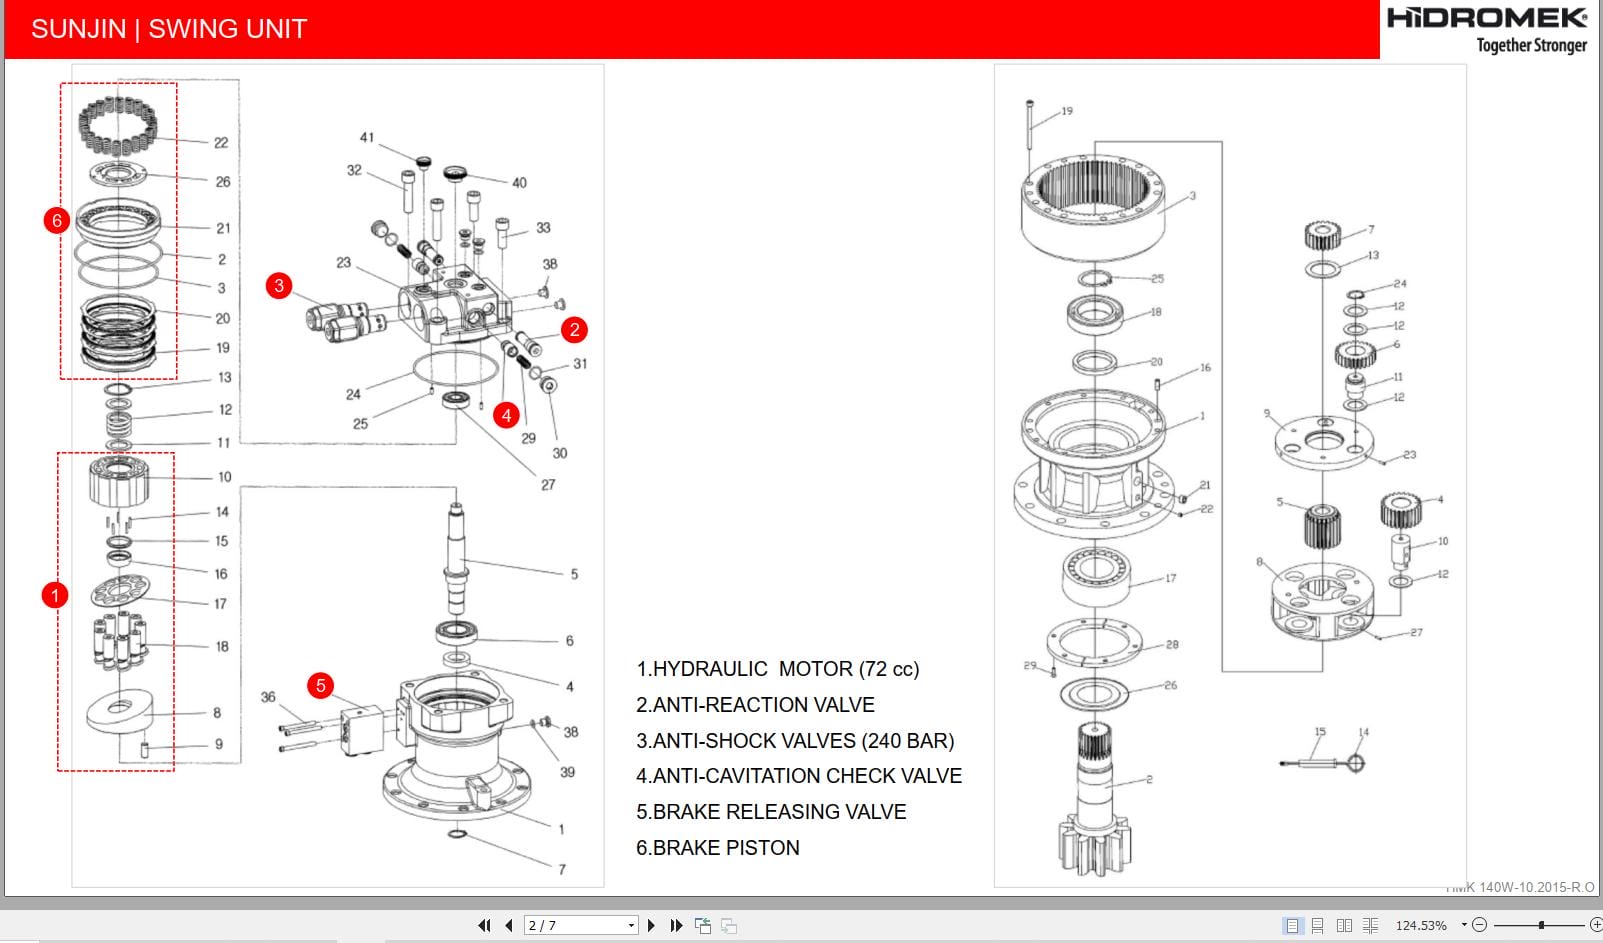Go to the first page
1603x943 pixels.
485,925
